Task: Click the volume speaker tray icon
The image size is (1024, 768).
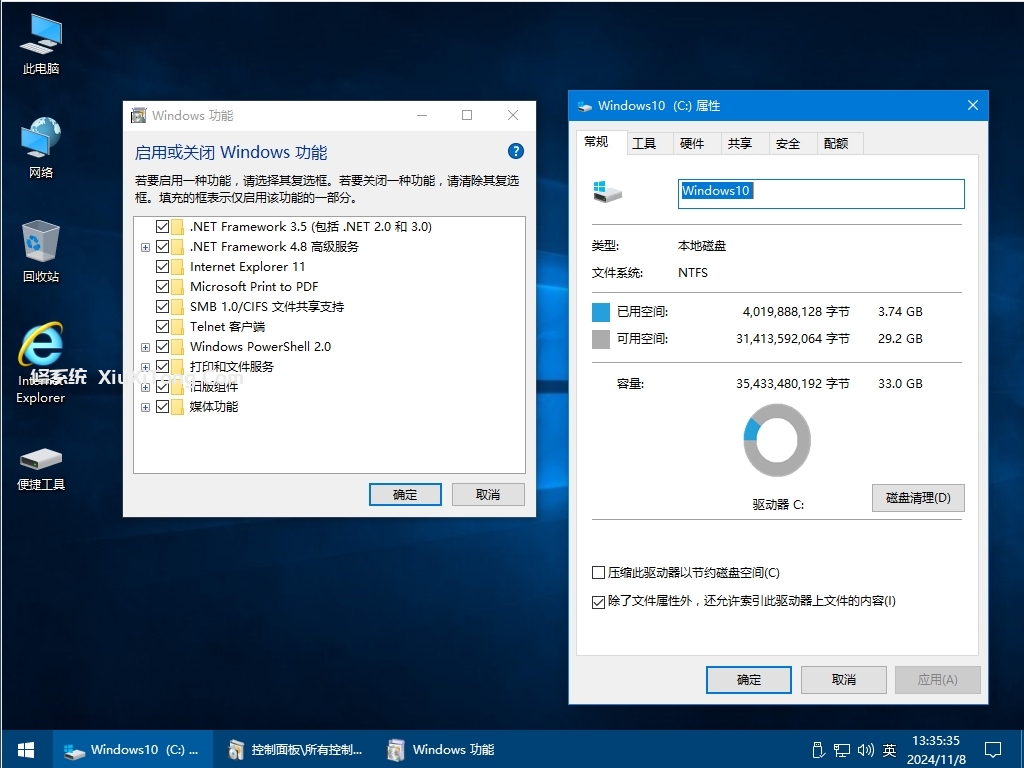Action: pyautogui.click(x=865, y=750)
